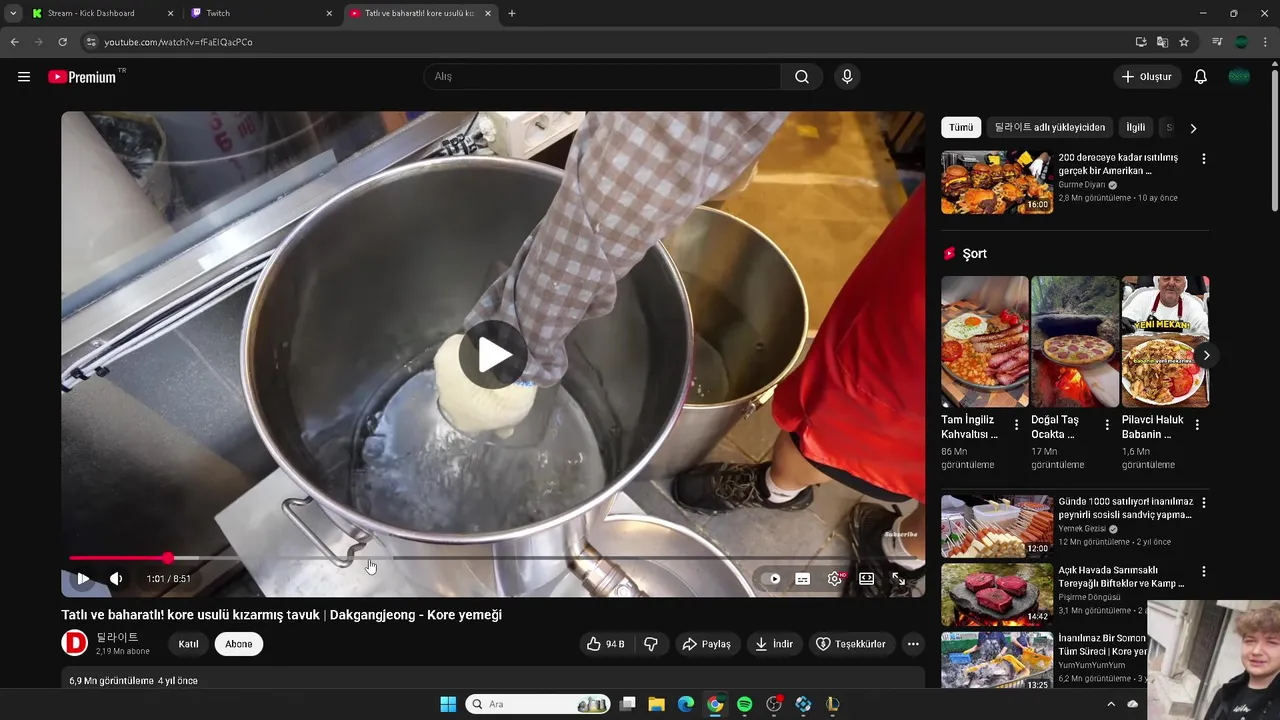Enter full screen mode

click(899, 579)
